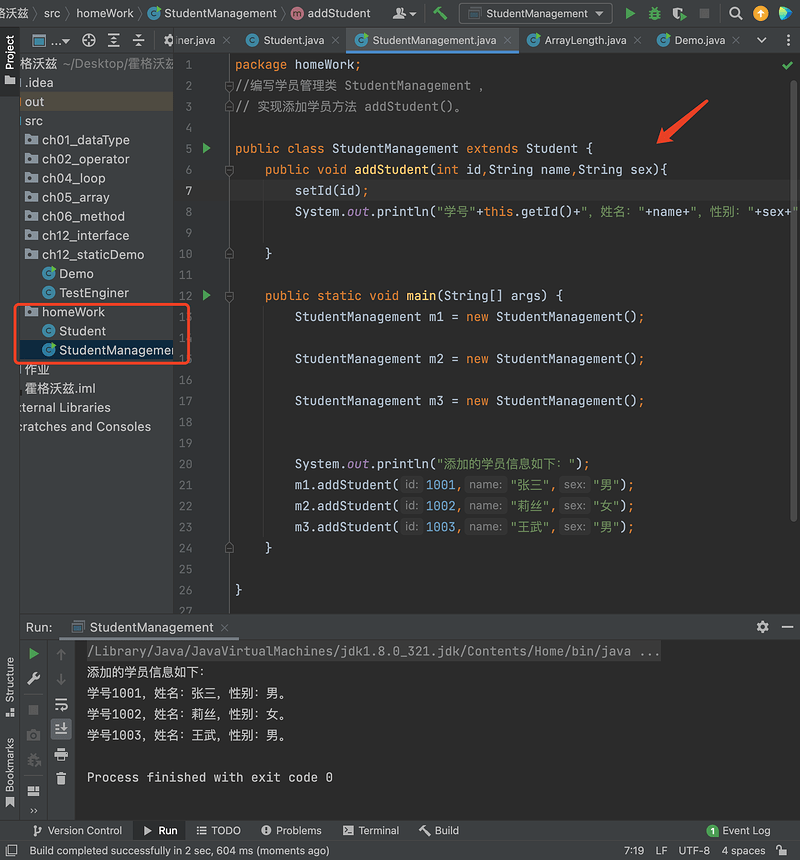This screenshot has width=800, height=860.
Task: Select ch12_interface folder
Action: point(86,235)
